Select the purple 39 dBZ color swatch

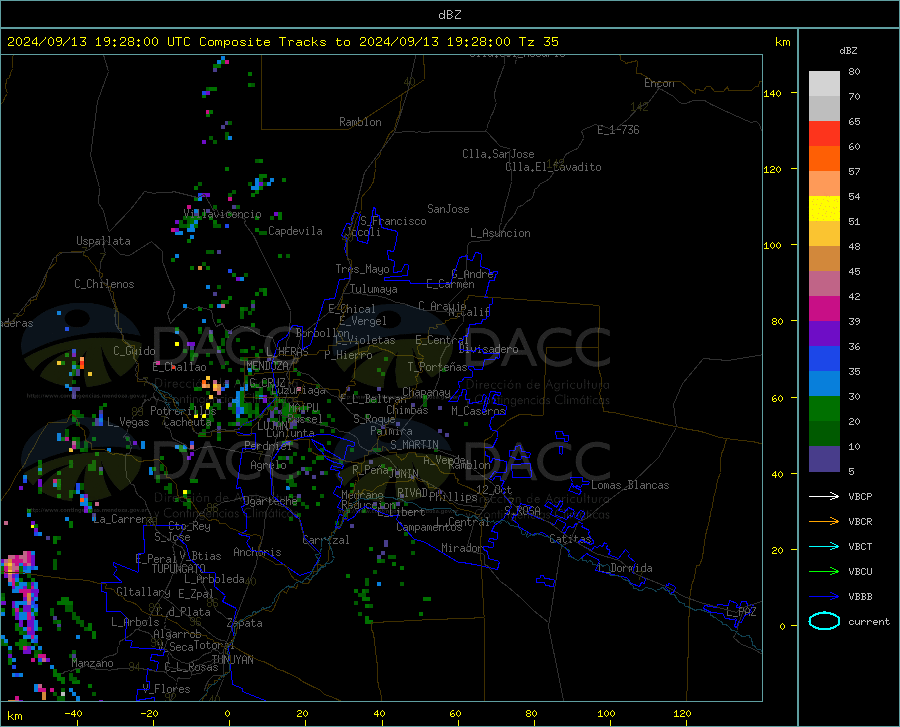pyautogui.click(x=824, y=334)
